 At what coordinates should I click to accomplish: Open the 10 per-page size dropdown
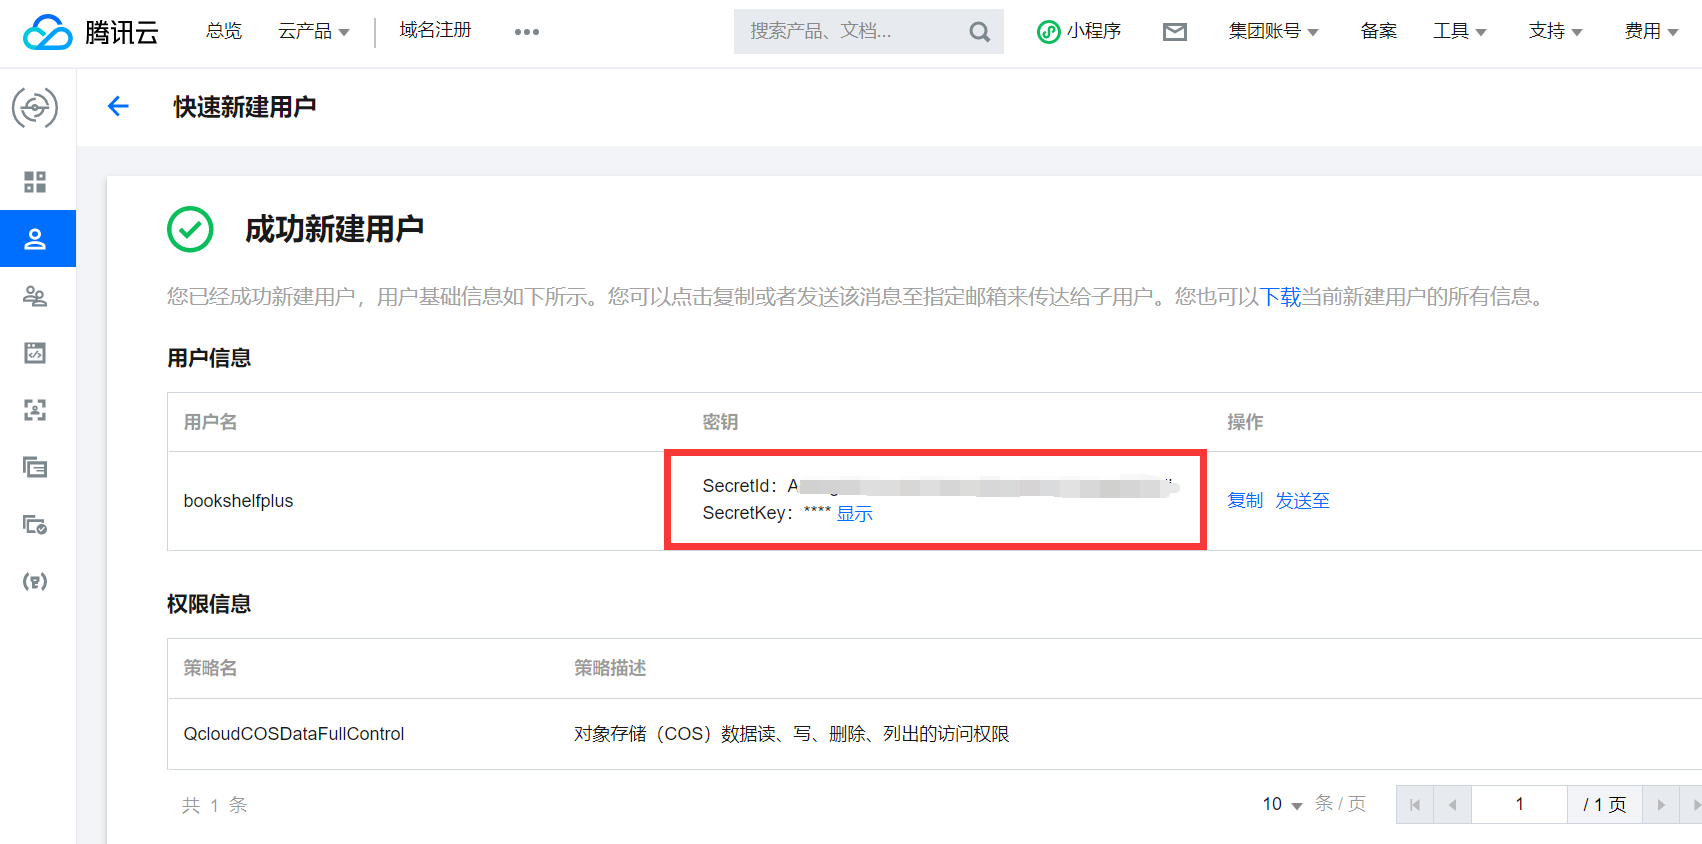(x=1282, y=804)
